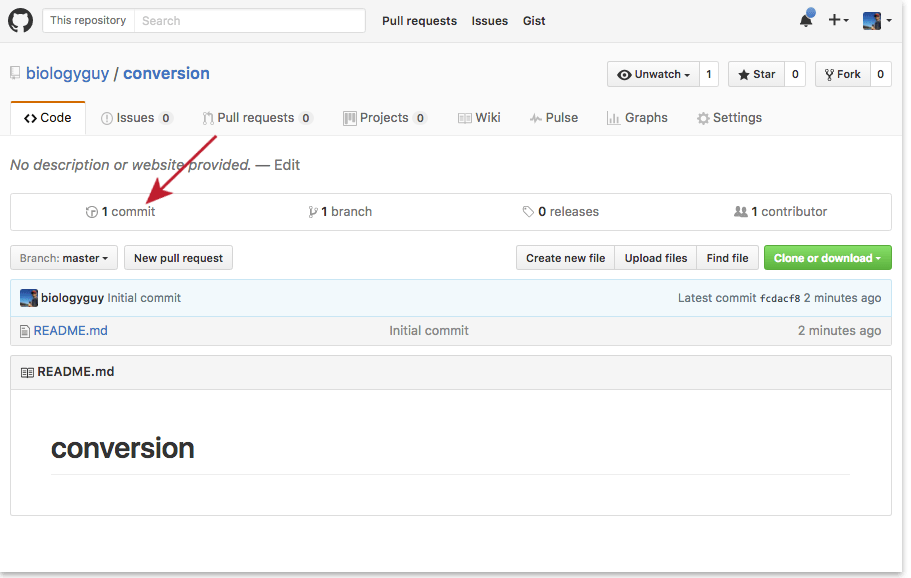The width and height of the screenshot is (911, 578).
Task: Open the Branch: master dropdown
Action: click(63, 257)
